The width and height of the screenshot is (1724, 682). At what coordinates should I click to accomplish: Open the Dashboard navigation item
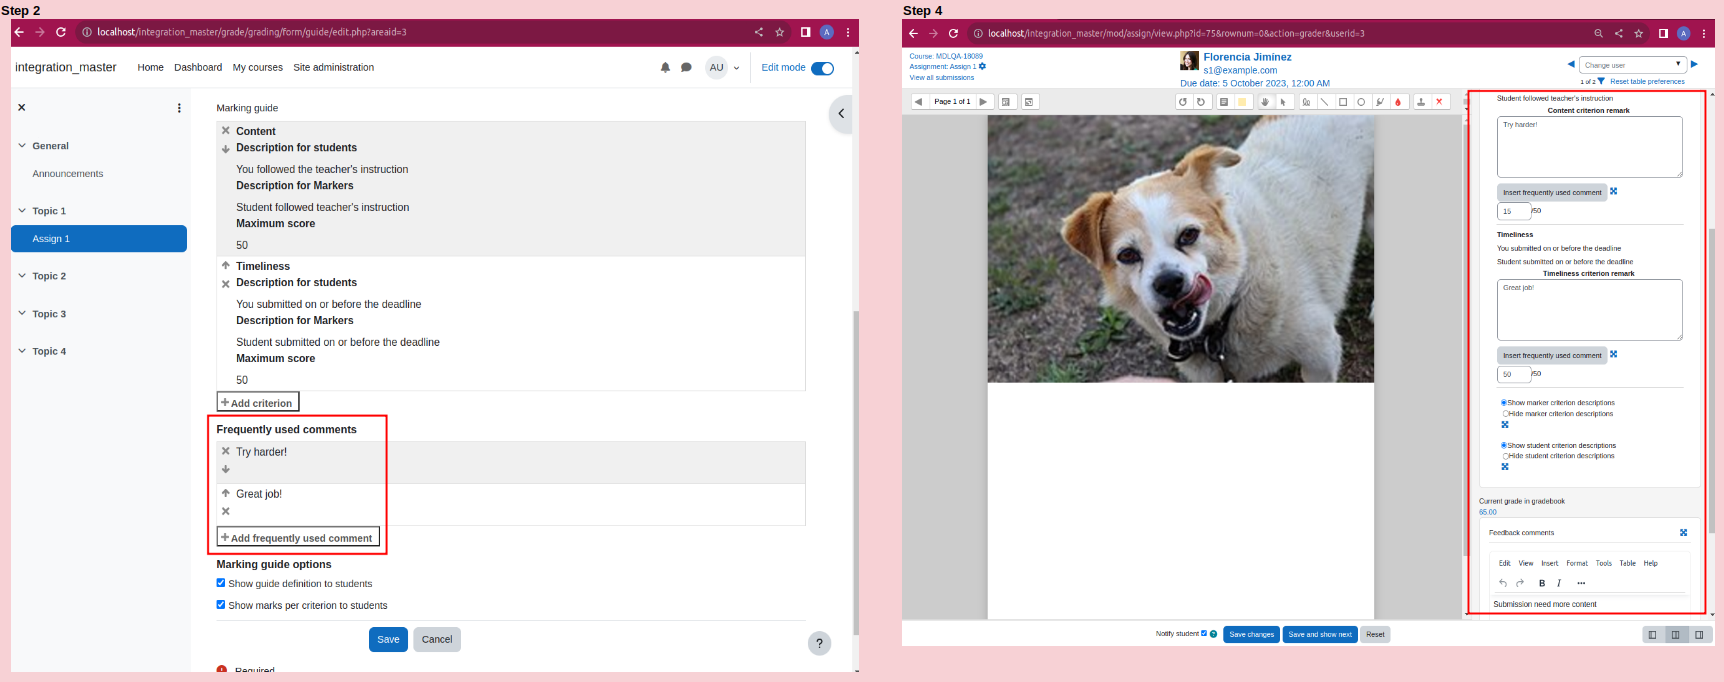198,68
